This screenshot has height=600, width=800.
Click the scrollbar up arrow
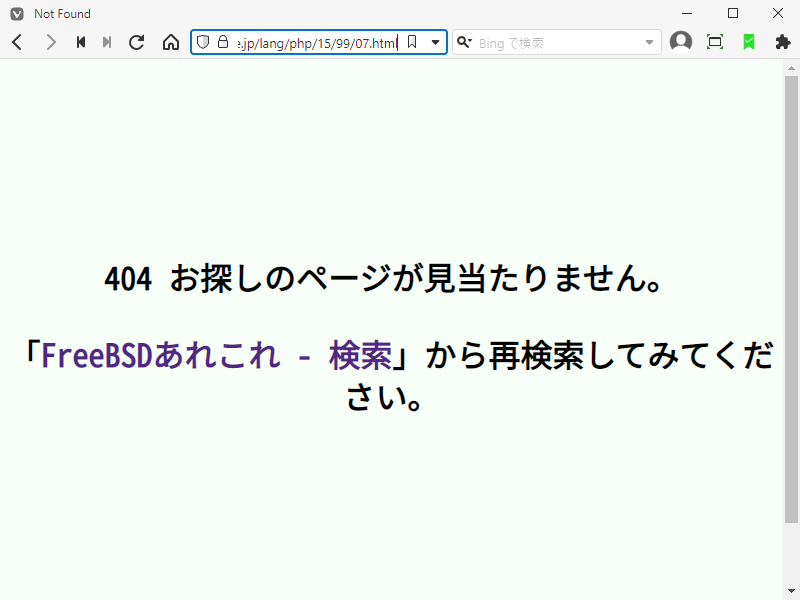coord(791,68)
